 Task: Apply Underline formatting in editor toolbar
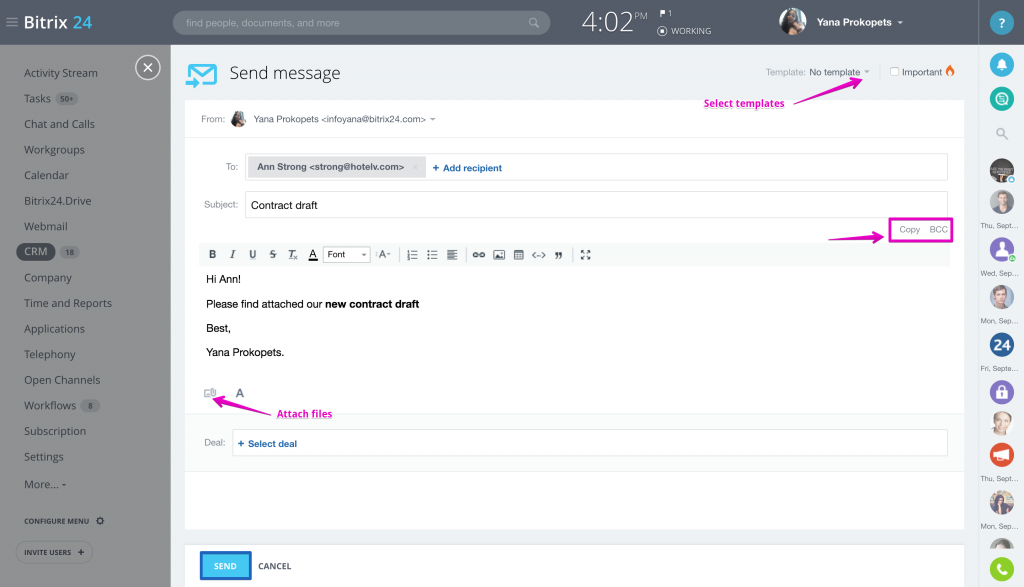pyautogui.click(x=253, y=255)
